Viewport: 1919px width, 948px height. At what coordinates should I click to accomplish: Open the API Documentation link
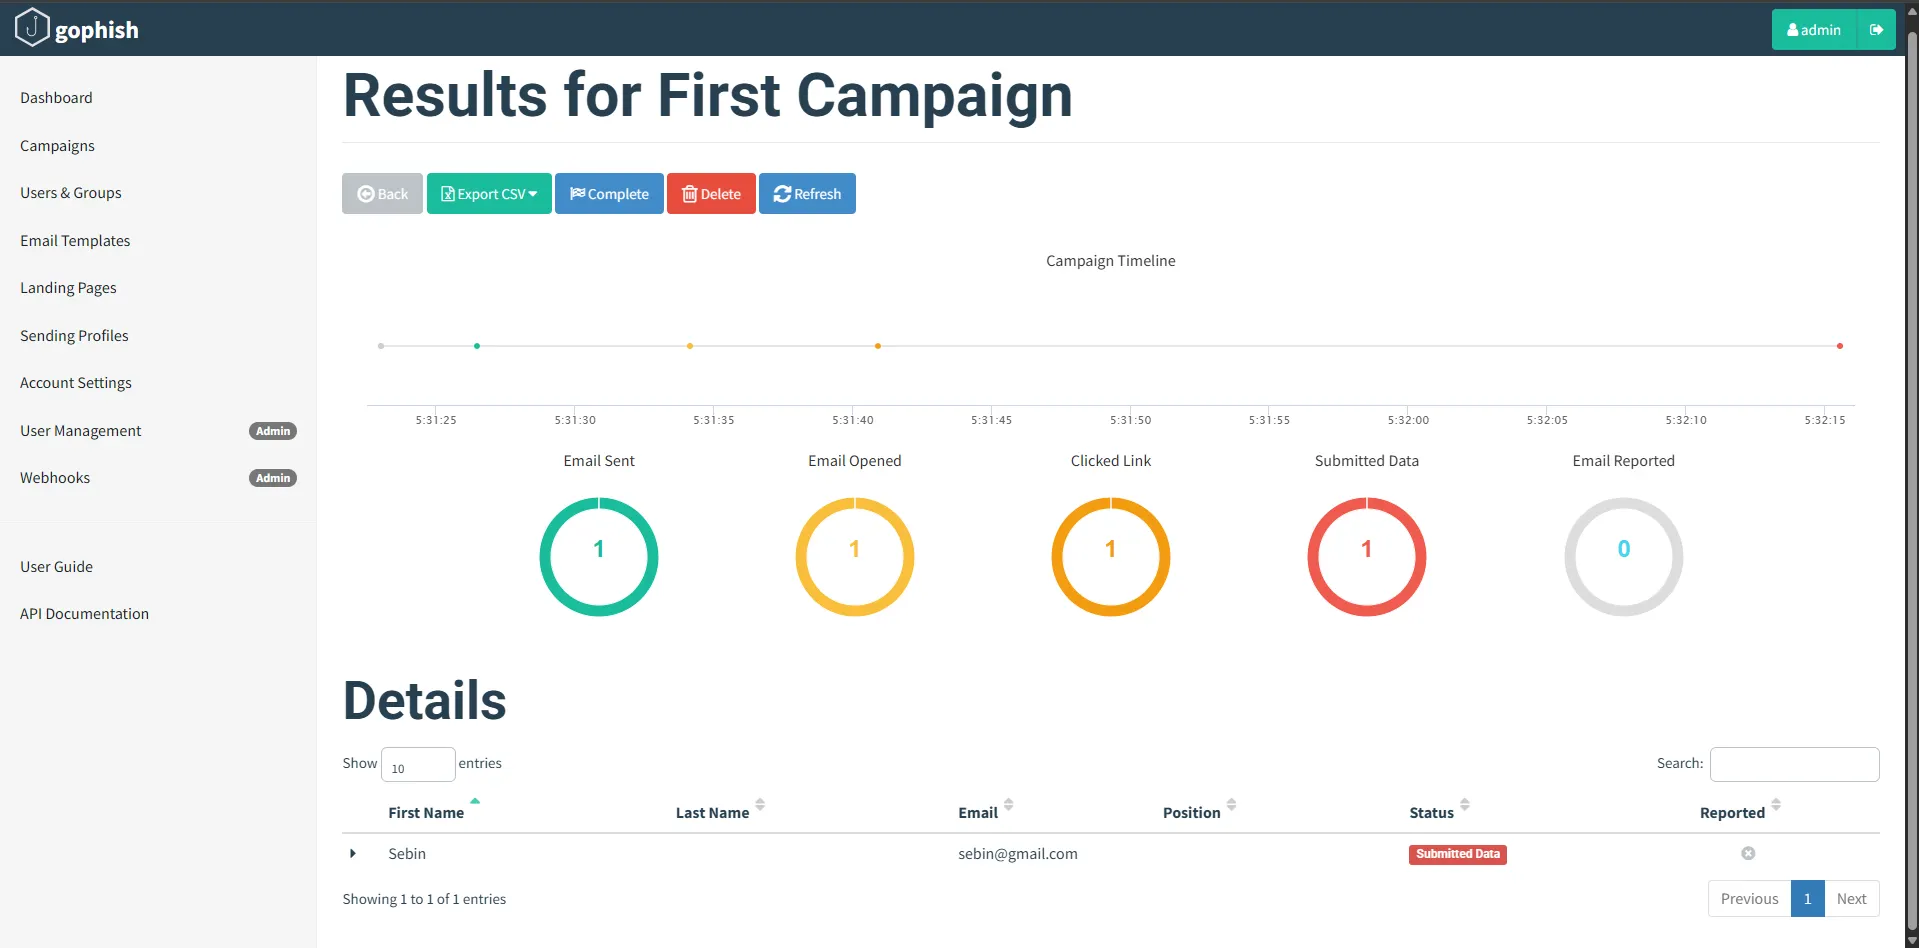click(x=84, y=614)
